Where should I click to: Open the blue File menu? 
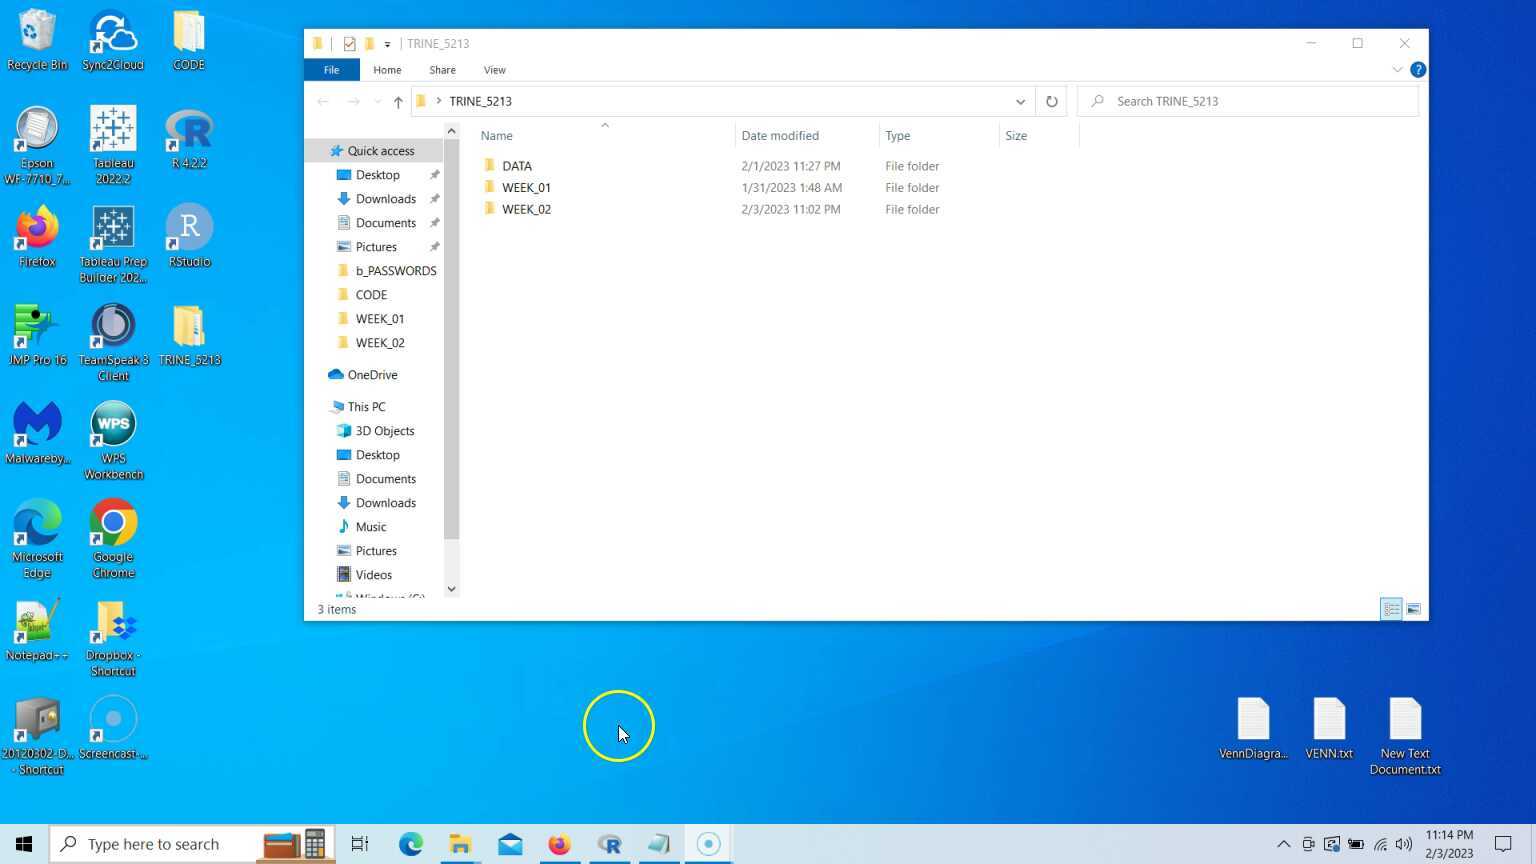(331, 70)
